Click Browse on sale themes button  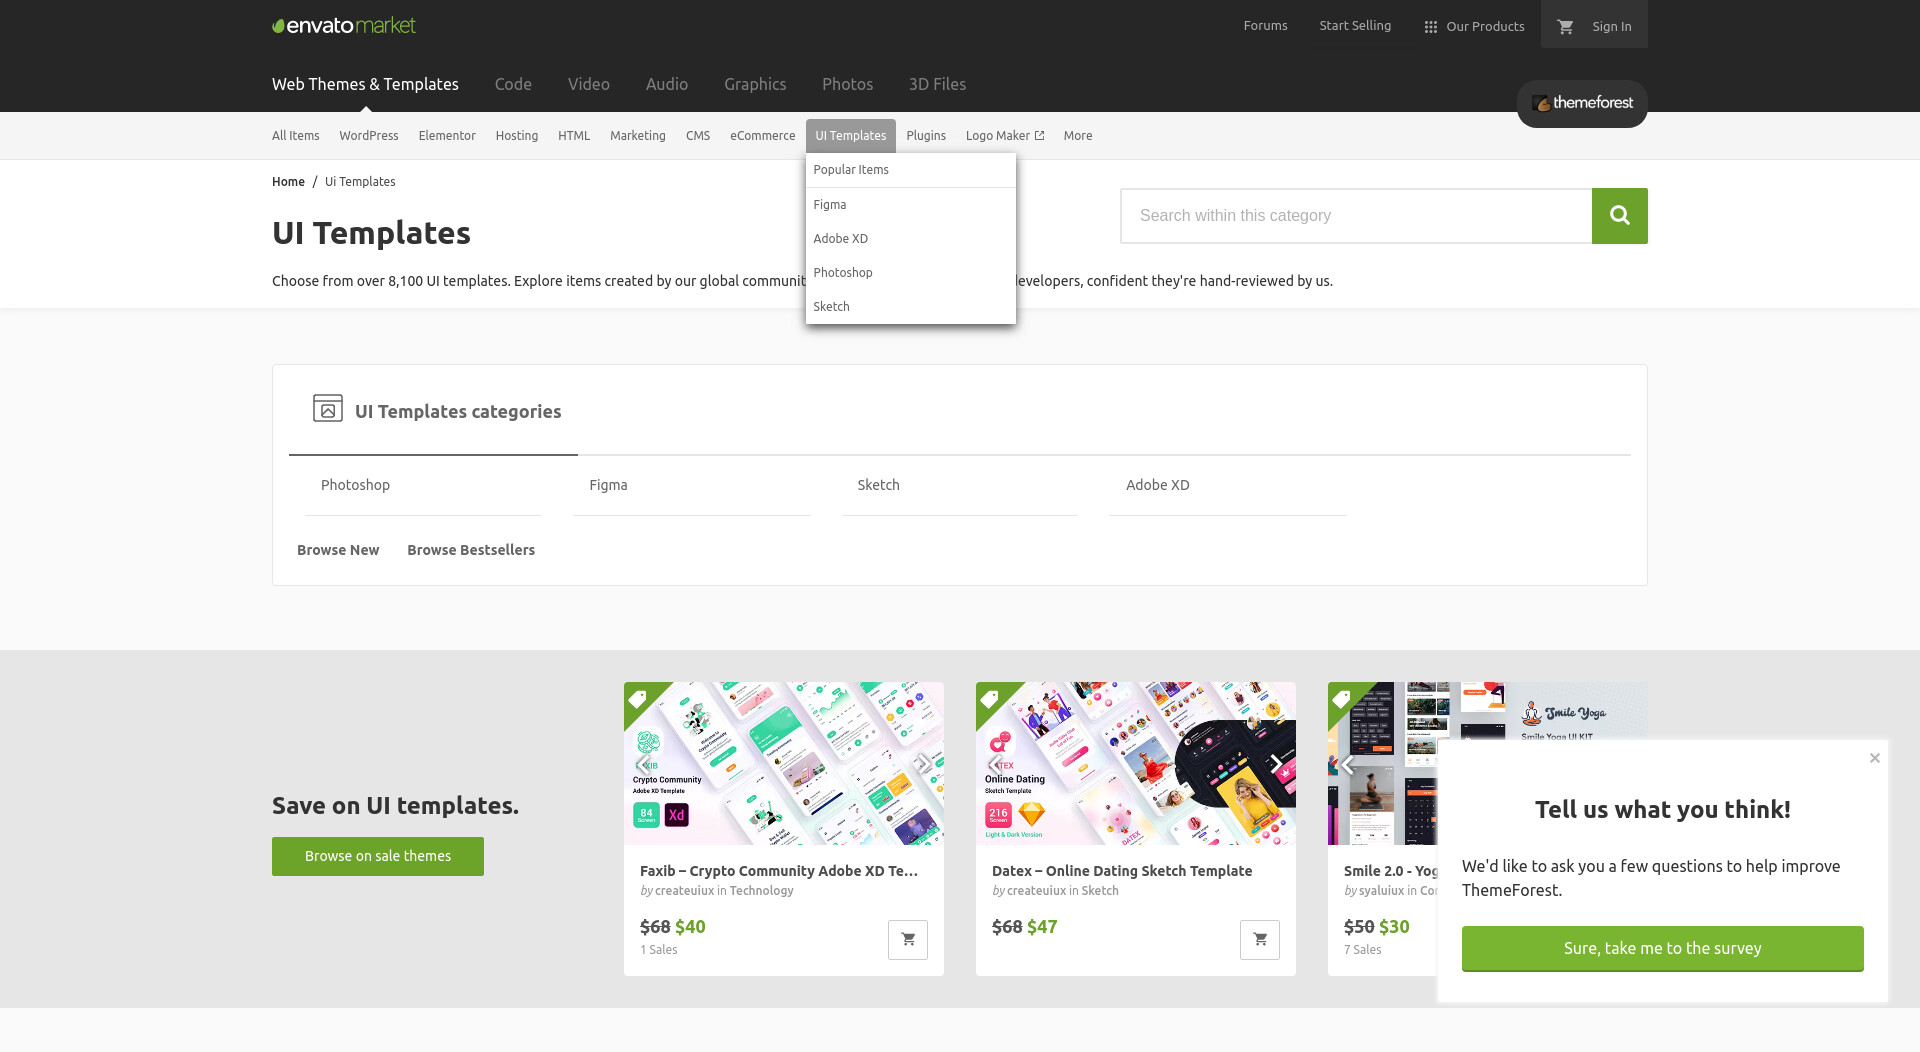coord(378,857)
